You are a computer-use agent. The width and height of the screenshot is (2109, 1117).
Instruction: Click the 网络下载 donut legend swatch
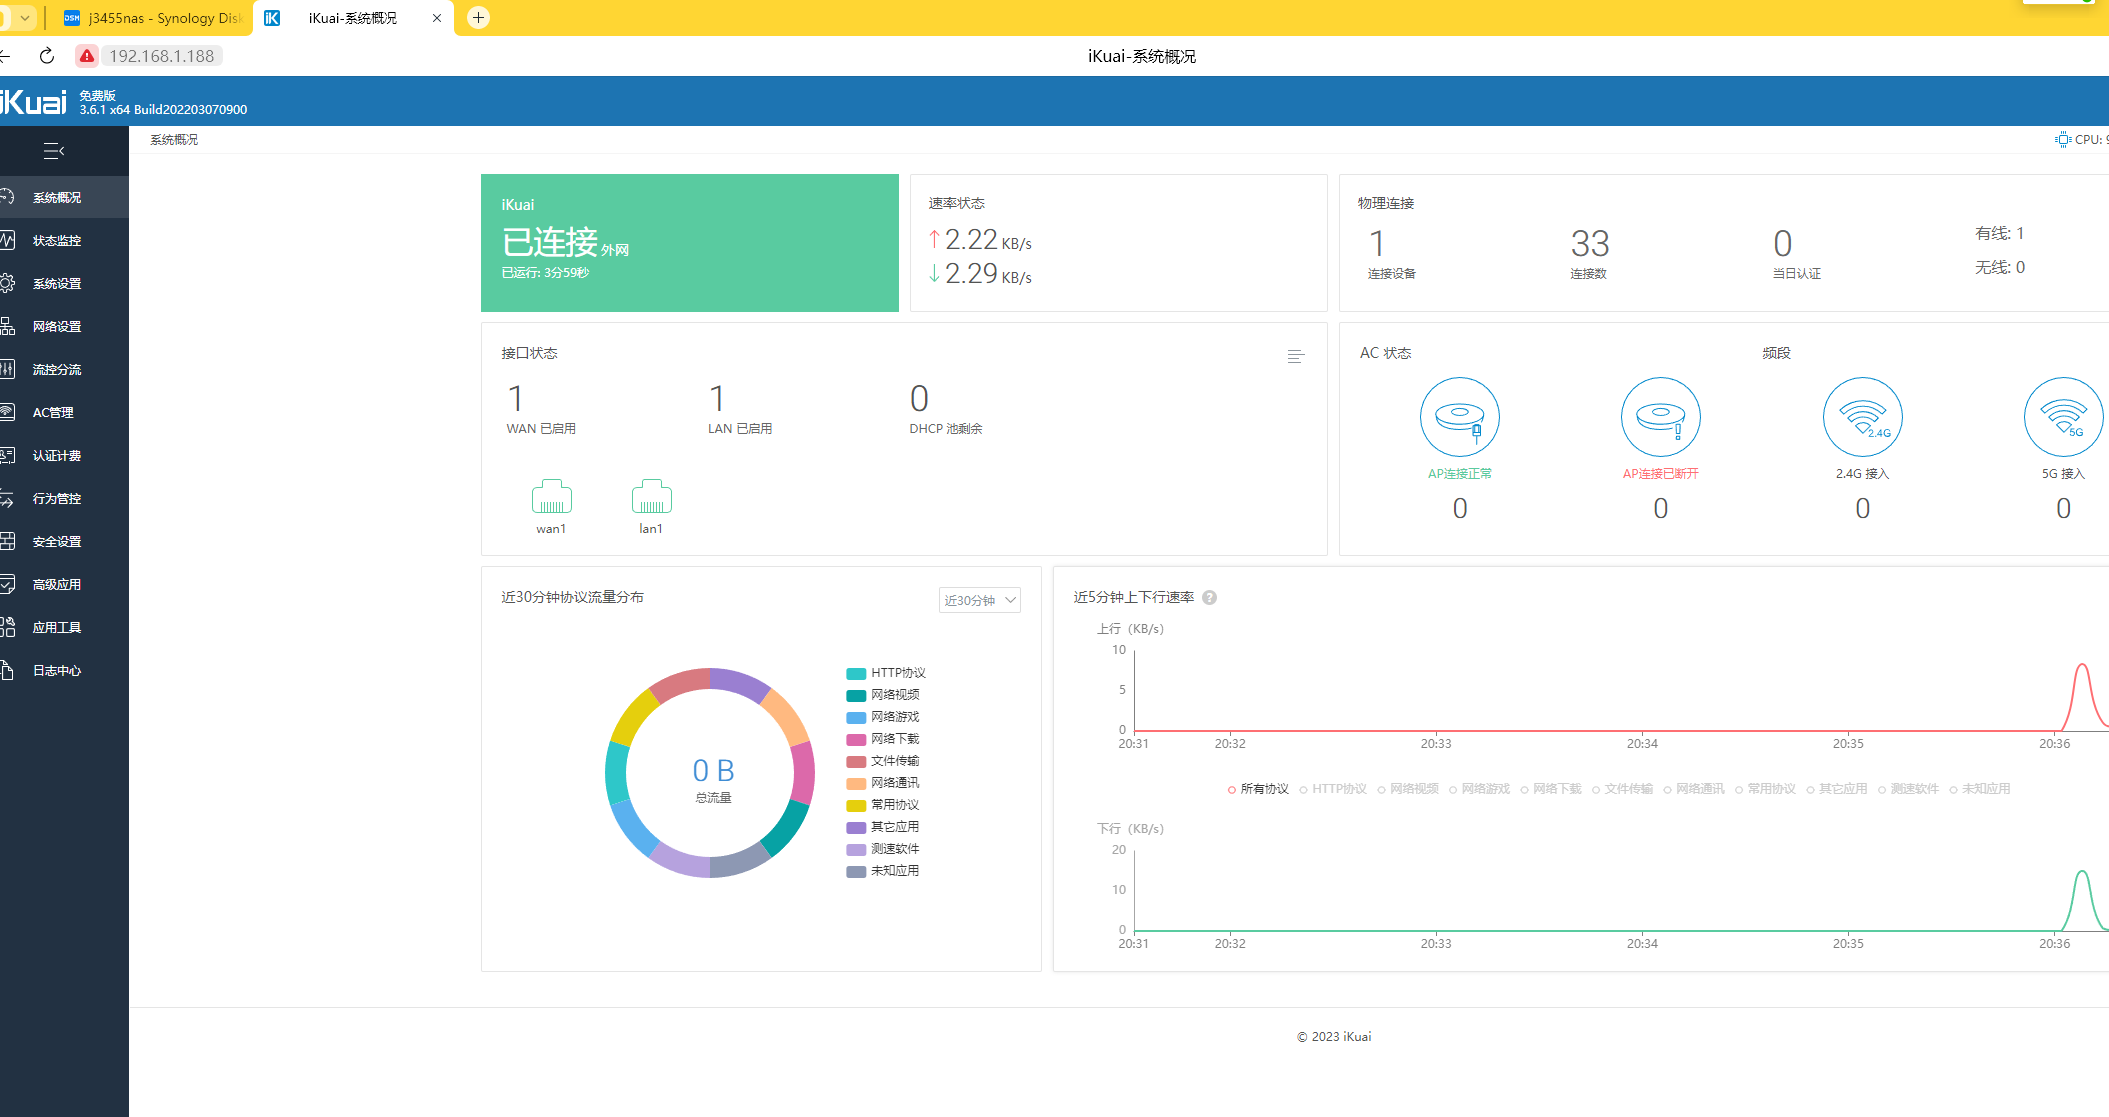click(856, 740)
